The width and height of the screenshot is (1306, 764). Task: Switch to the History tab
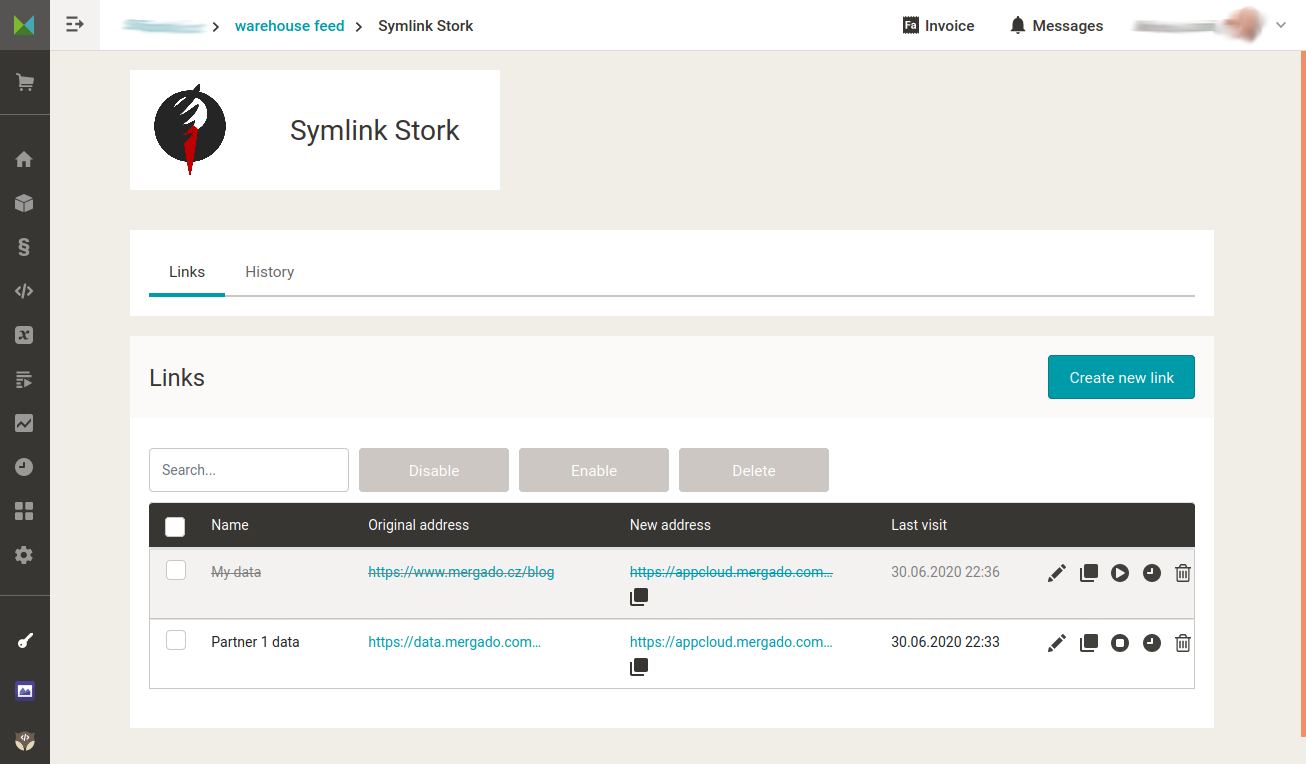coord(270,272)
